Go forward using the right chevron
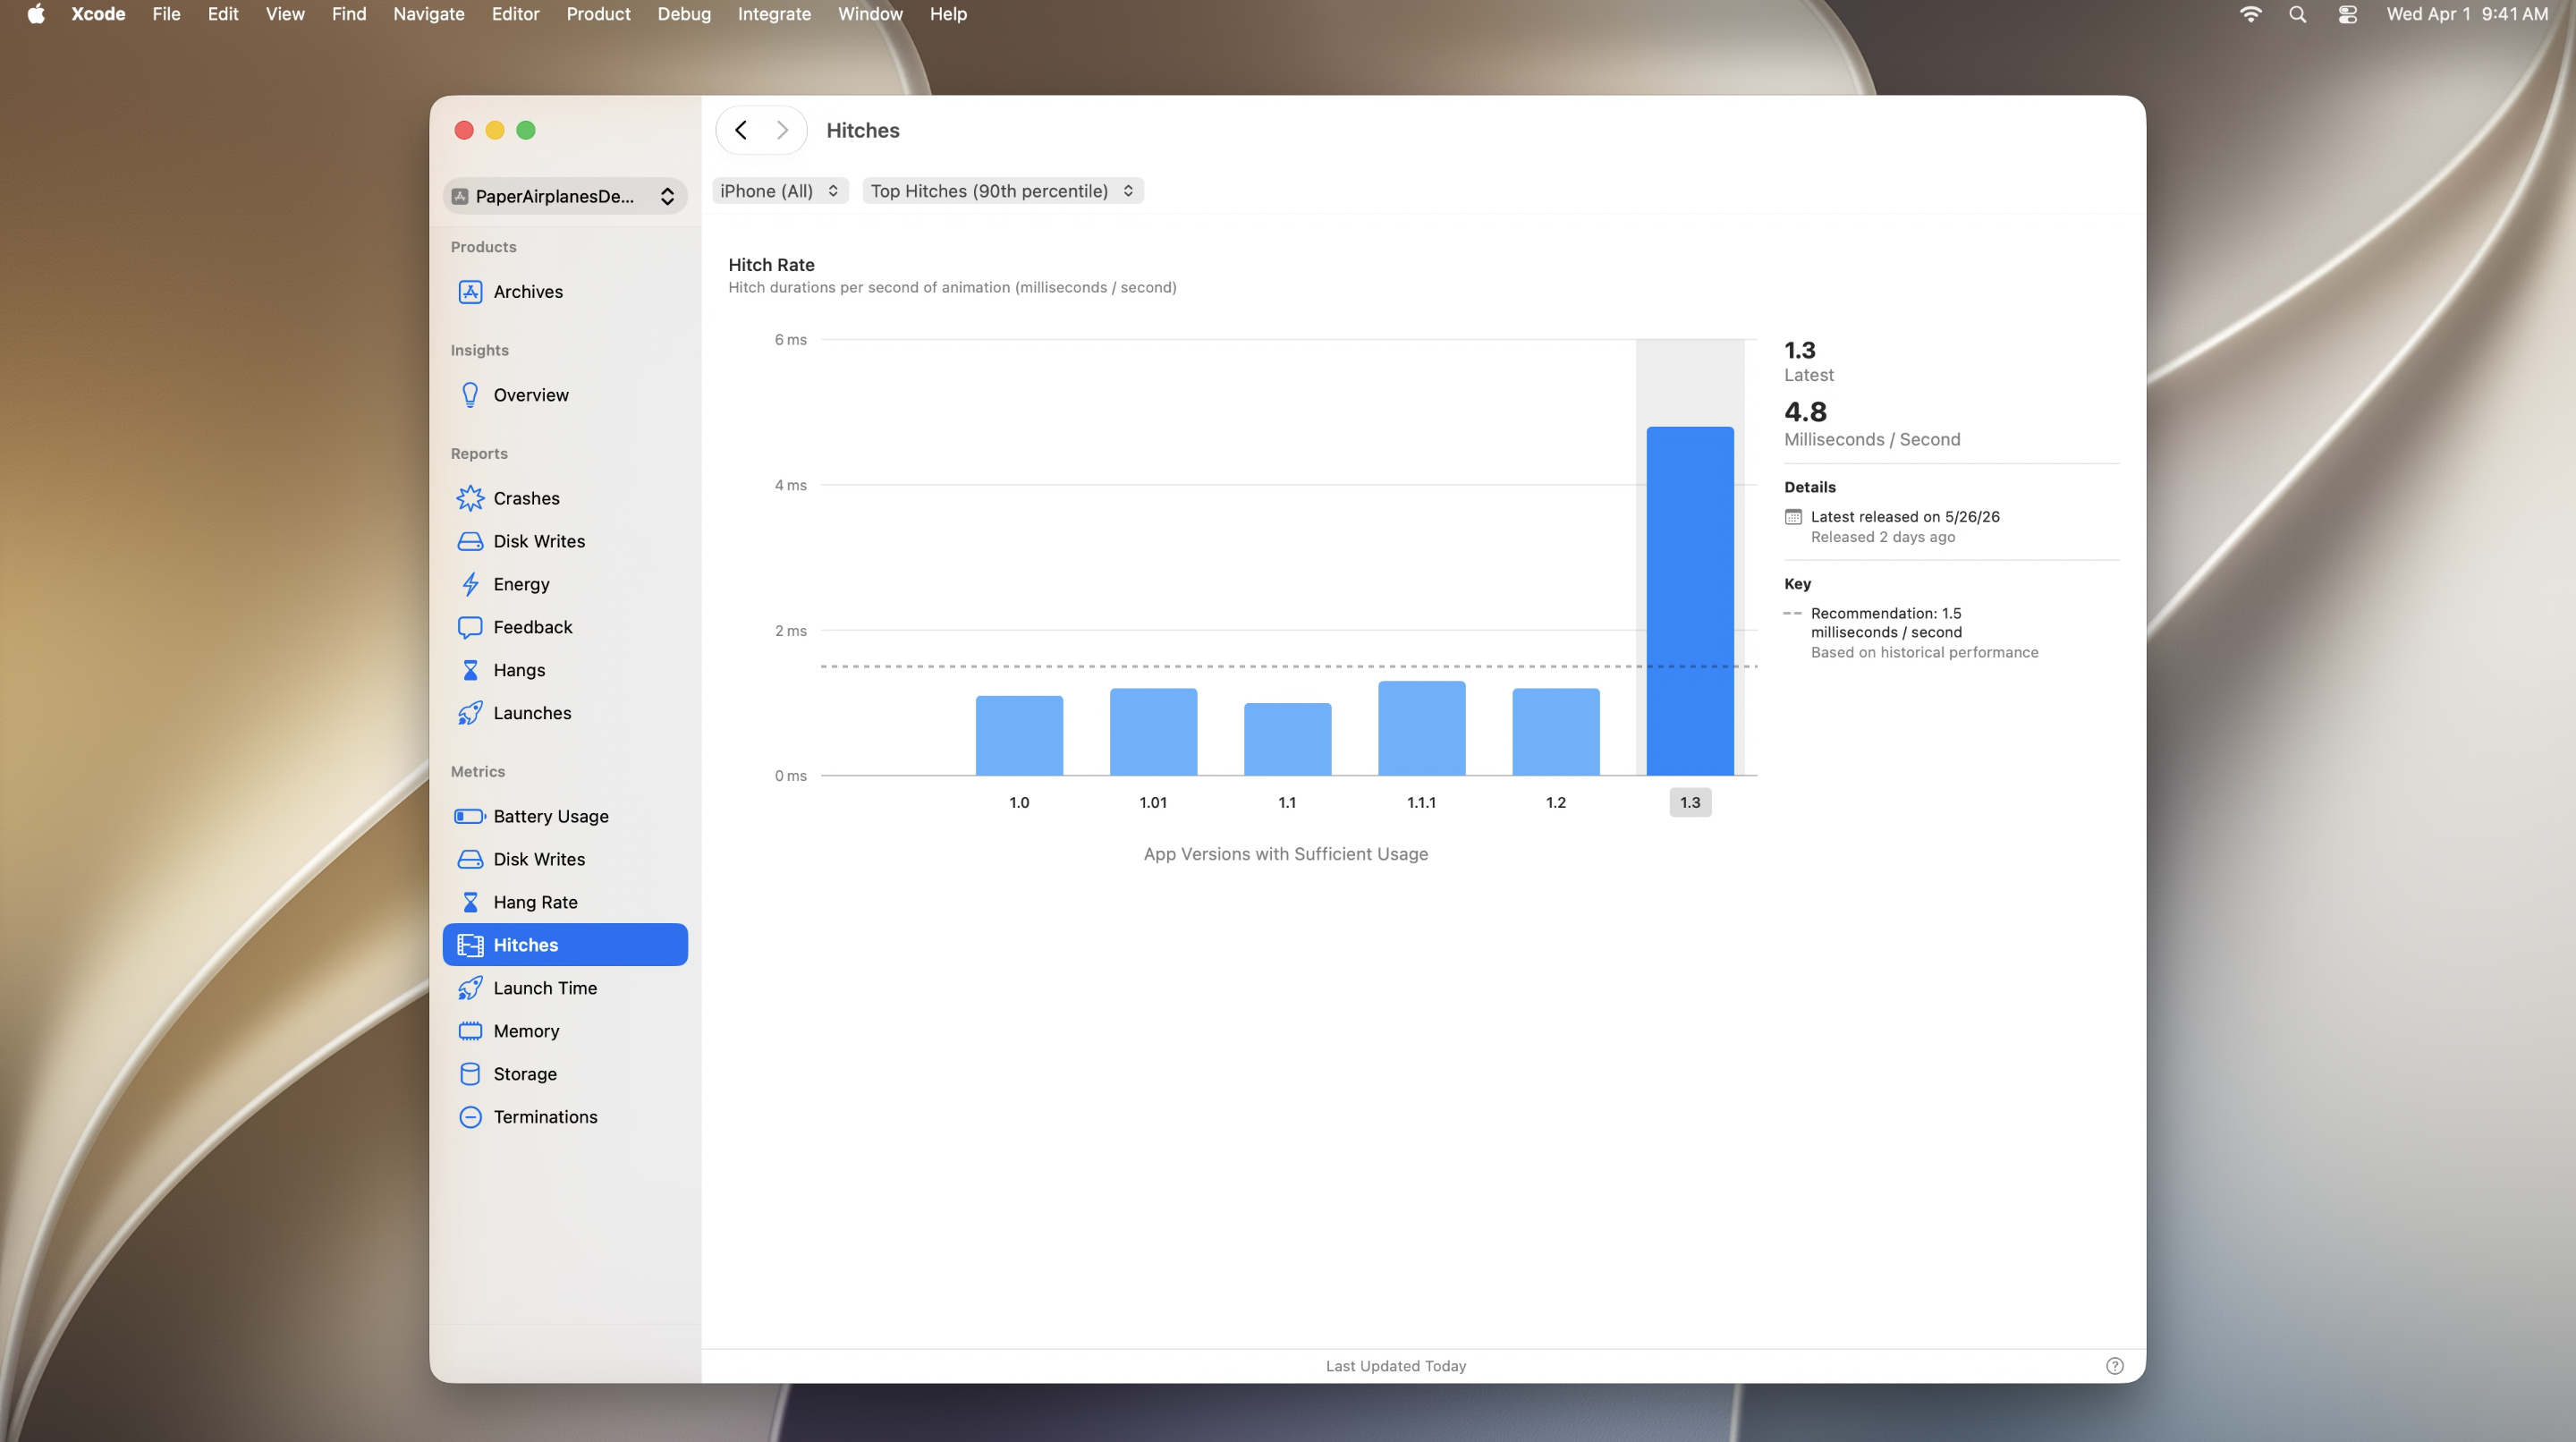 pyautogui.click(x=782, y=130)
